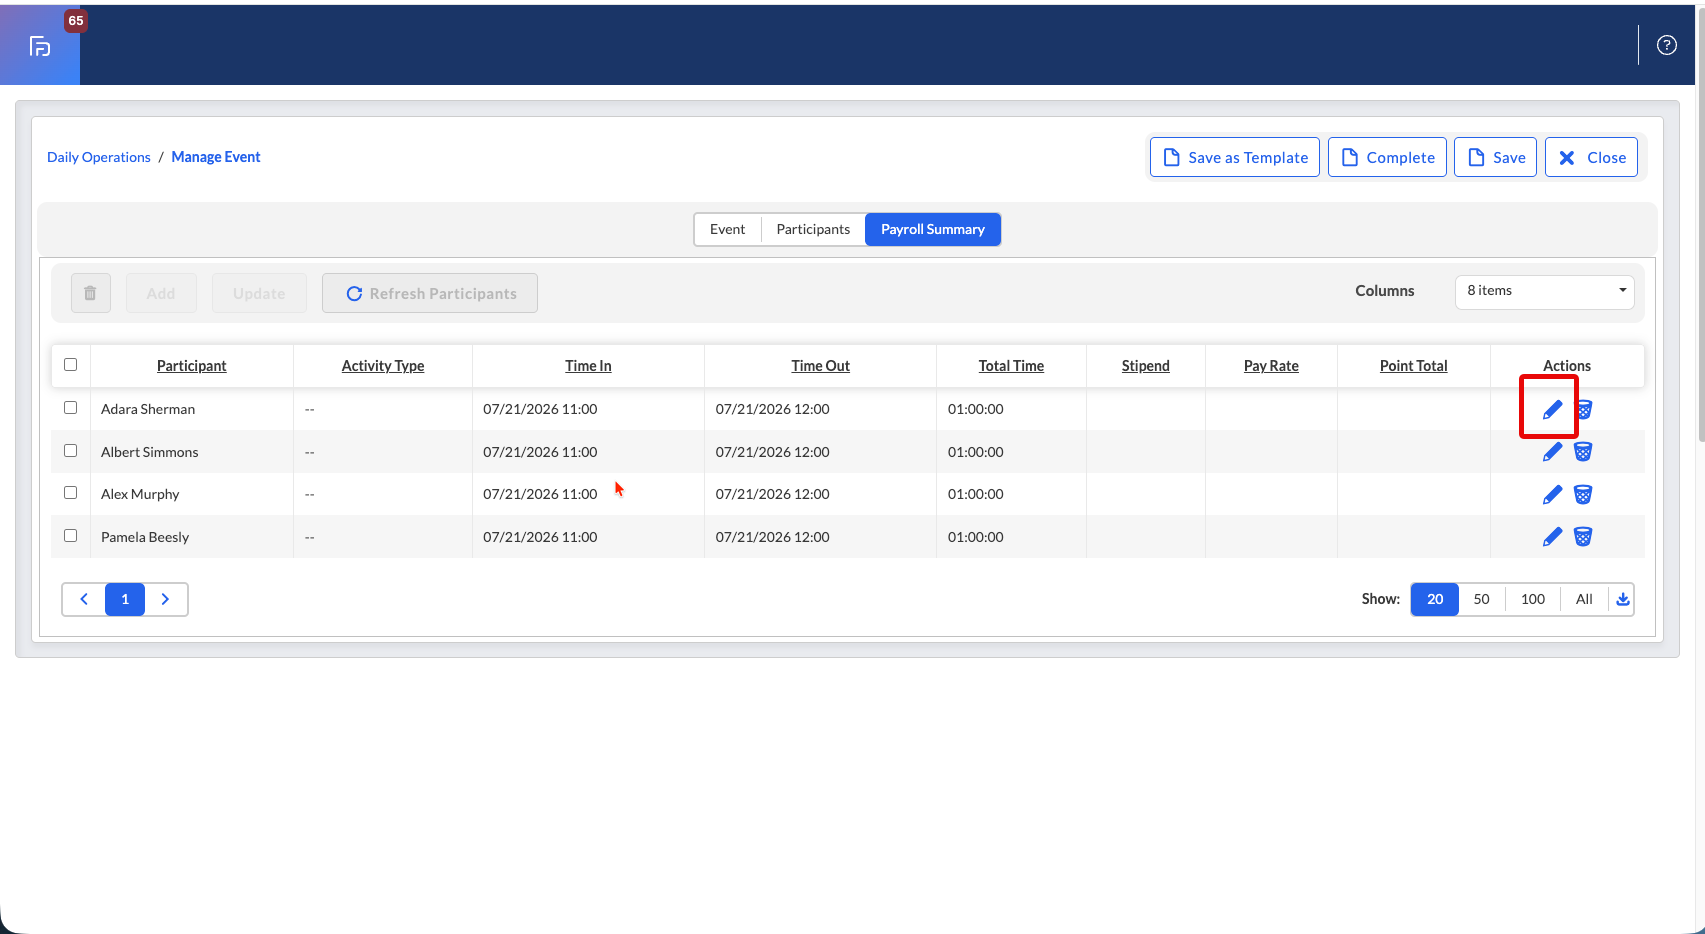Delete Albert Simmons row using trash icon
The height and width of the screenshot is (934, 1705).
[x=1583, y=452]
